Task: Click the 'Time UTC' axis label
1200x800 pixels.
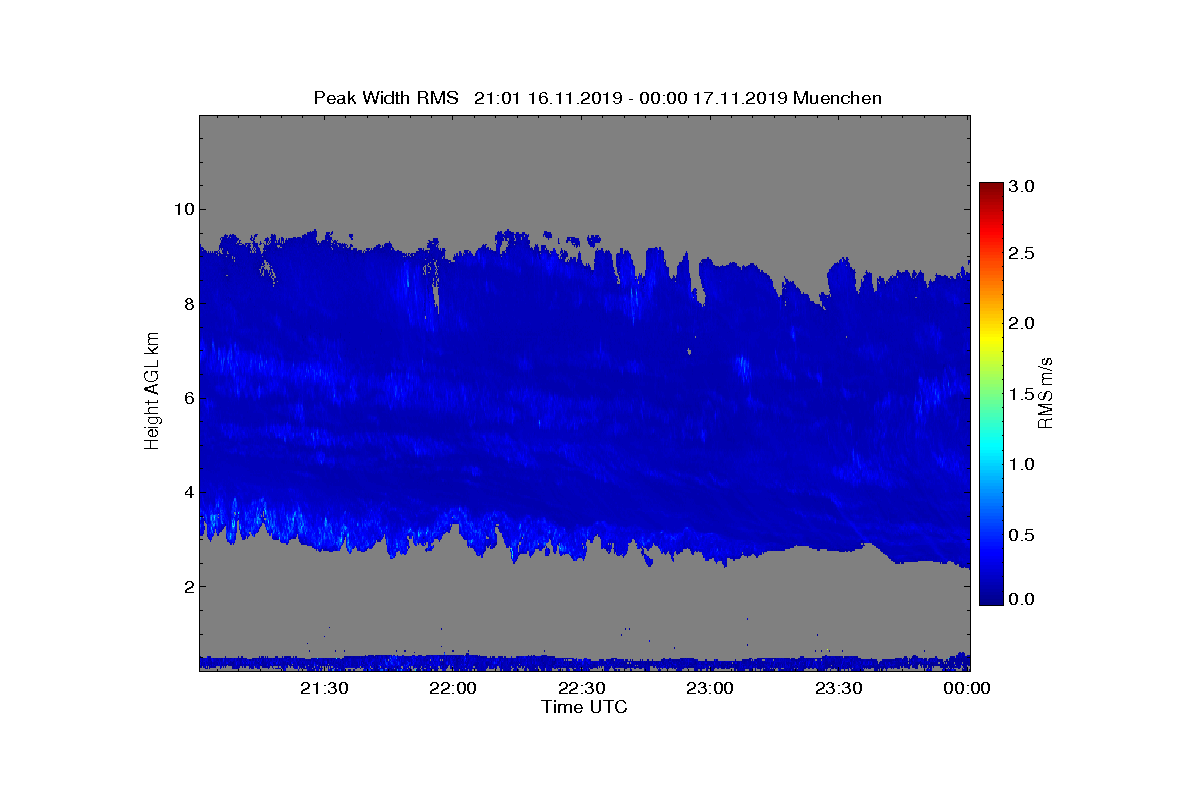Action: point(585,707)
